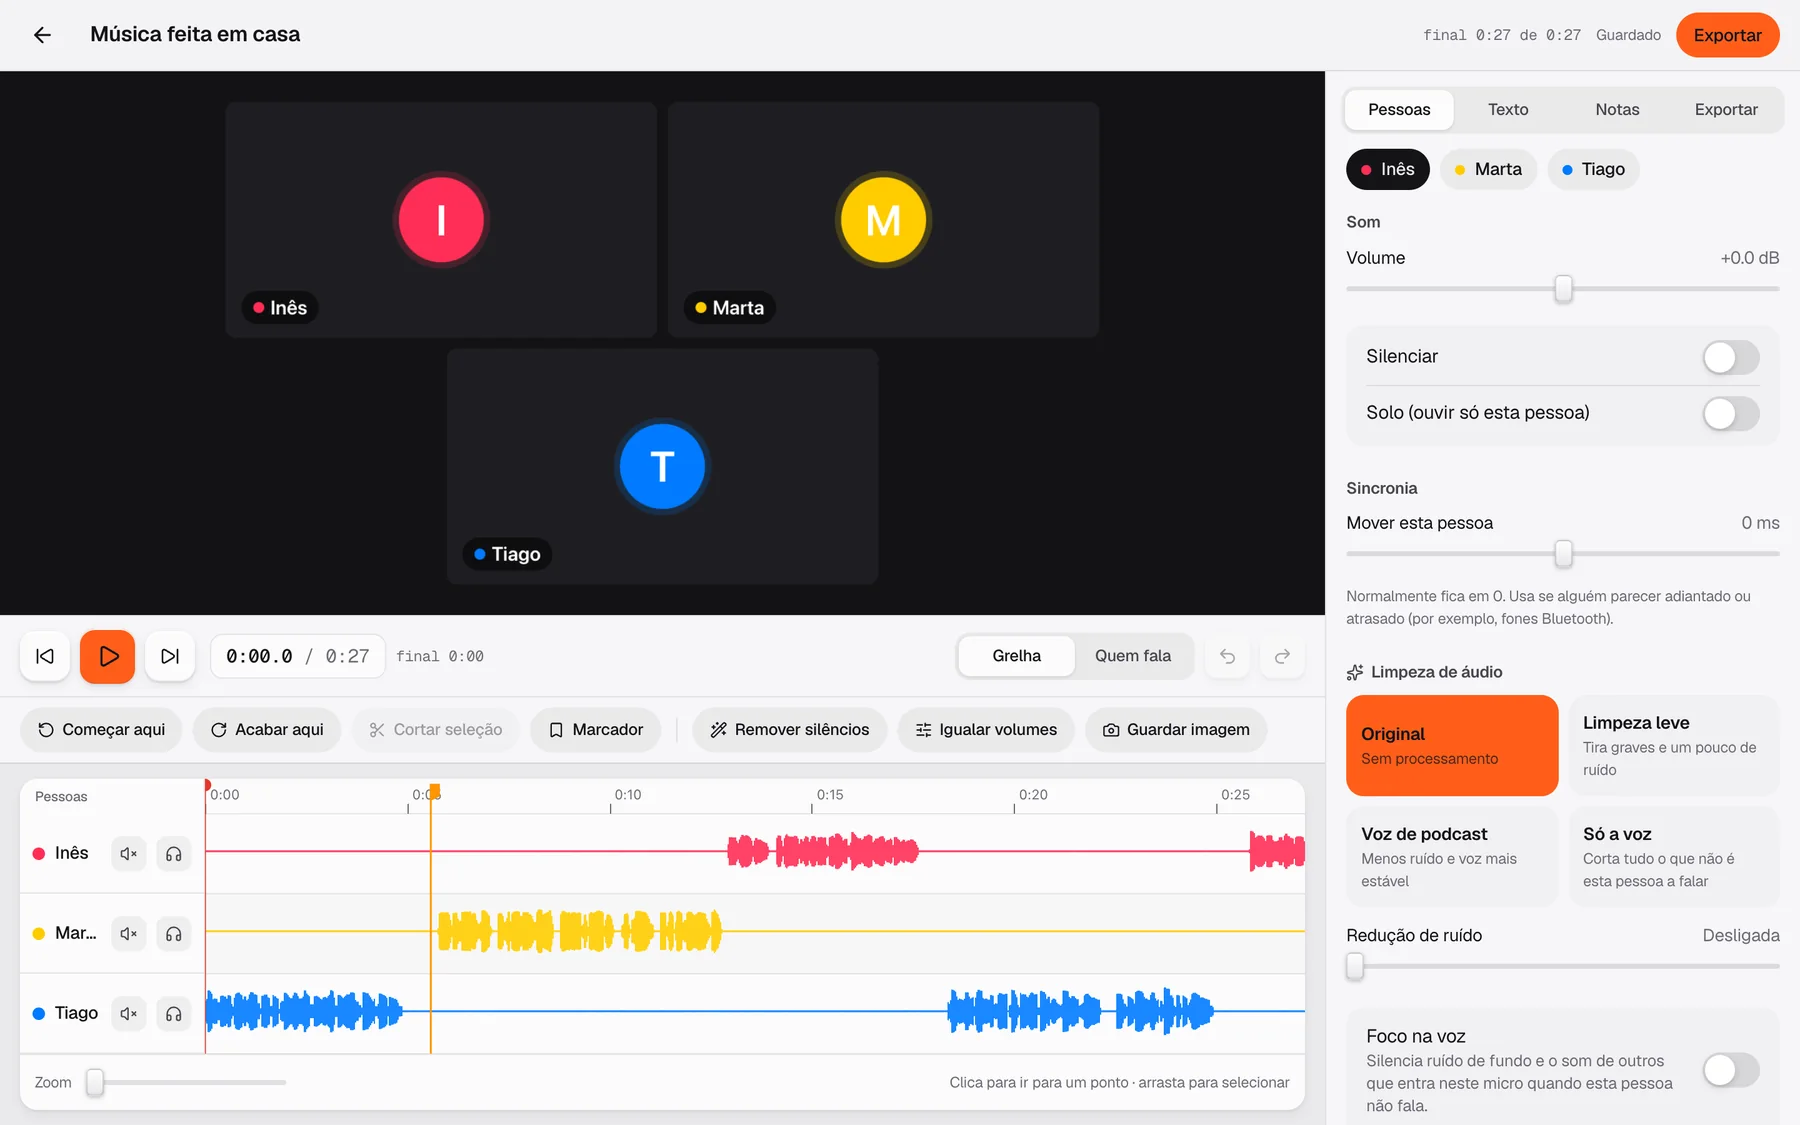This screenshot has height=1125, width=1800.
Task: Skip to end of the recording
Action: (170, 656)
